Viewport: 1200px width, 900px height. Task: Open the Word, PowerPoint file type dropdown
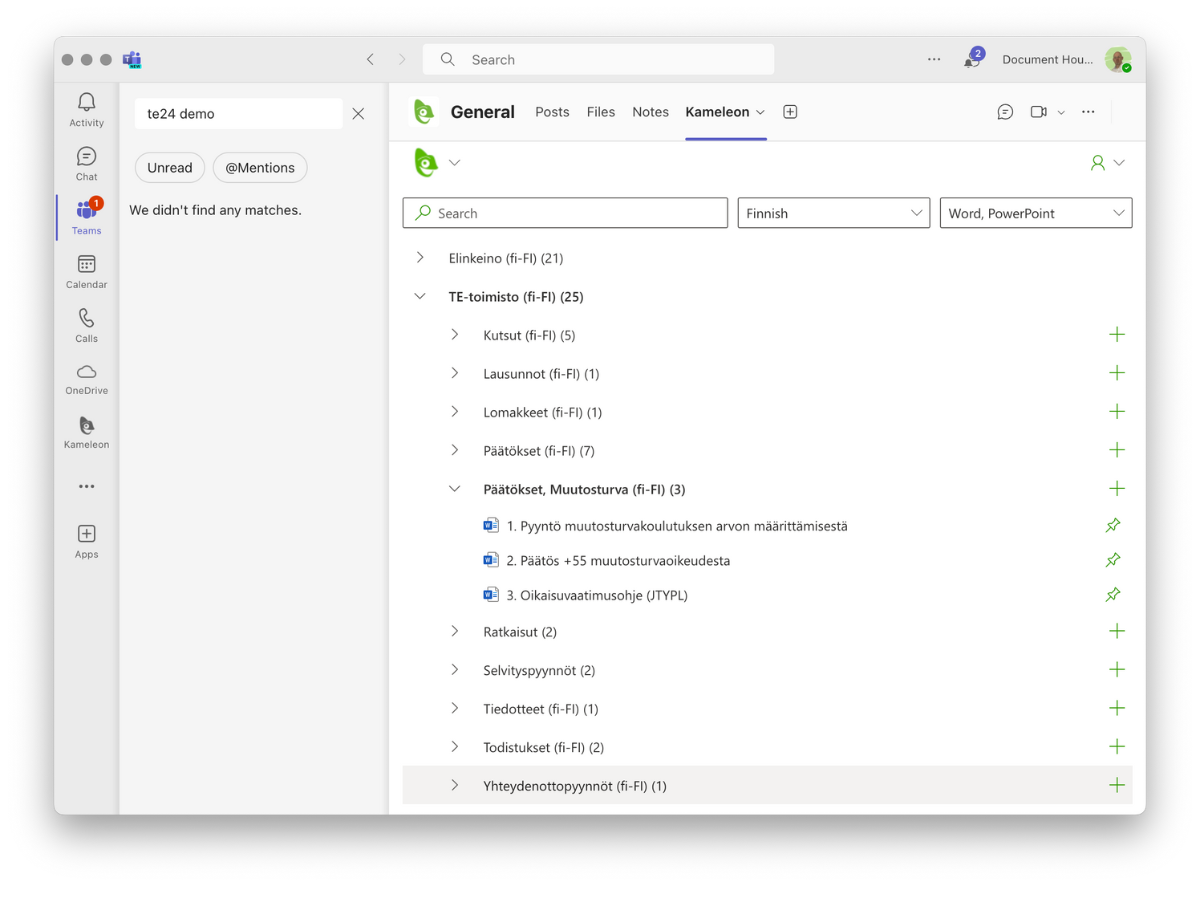click(x=1036, y=213)
